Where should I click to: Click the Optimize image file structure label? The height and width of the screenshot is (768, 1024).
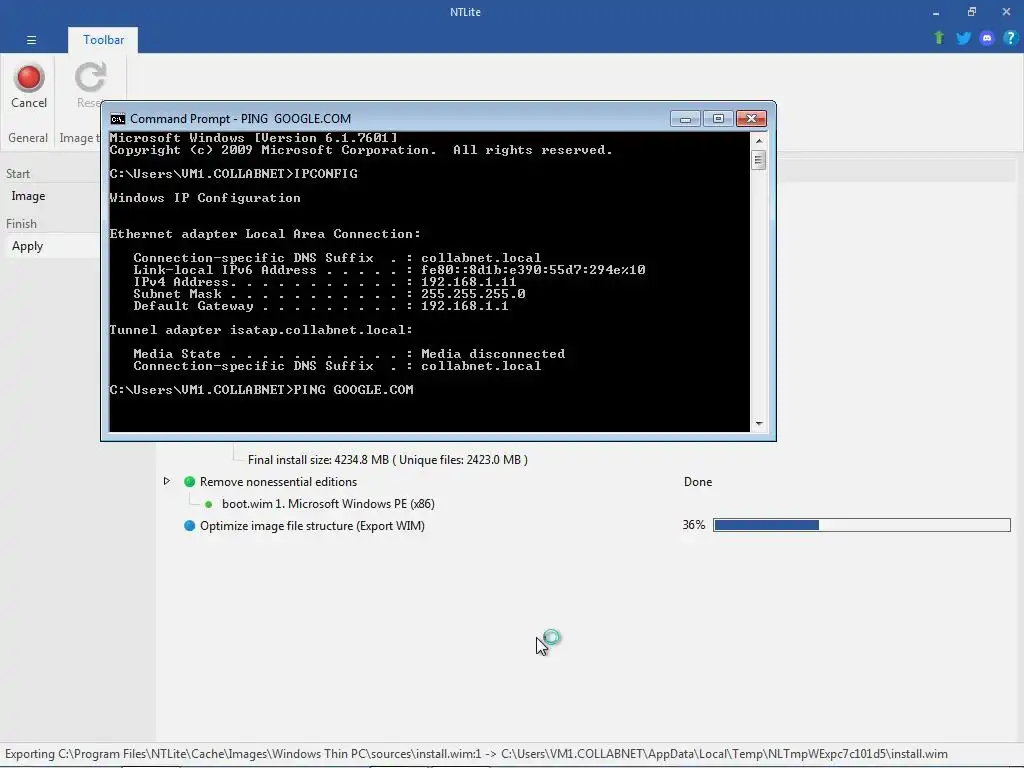coord(312,526)
